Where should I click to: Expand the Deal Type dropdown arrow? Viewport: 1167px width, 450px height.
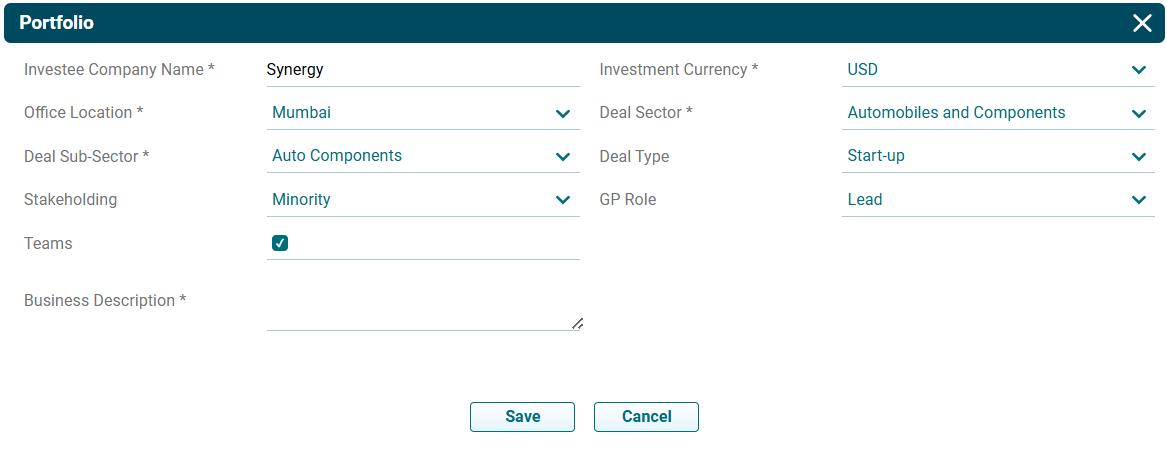click(1138, 157)
